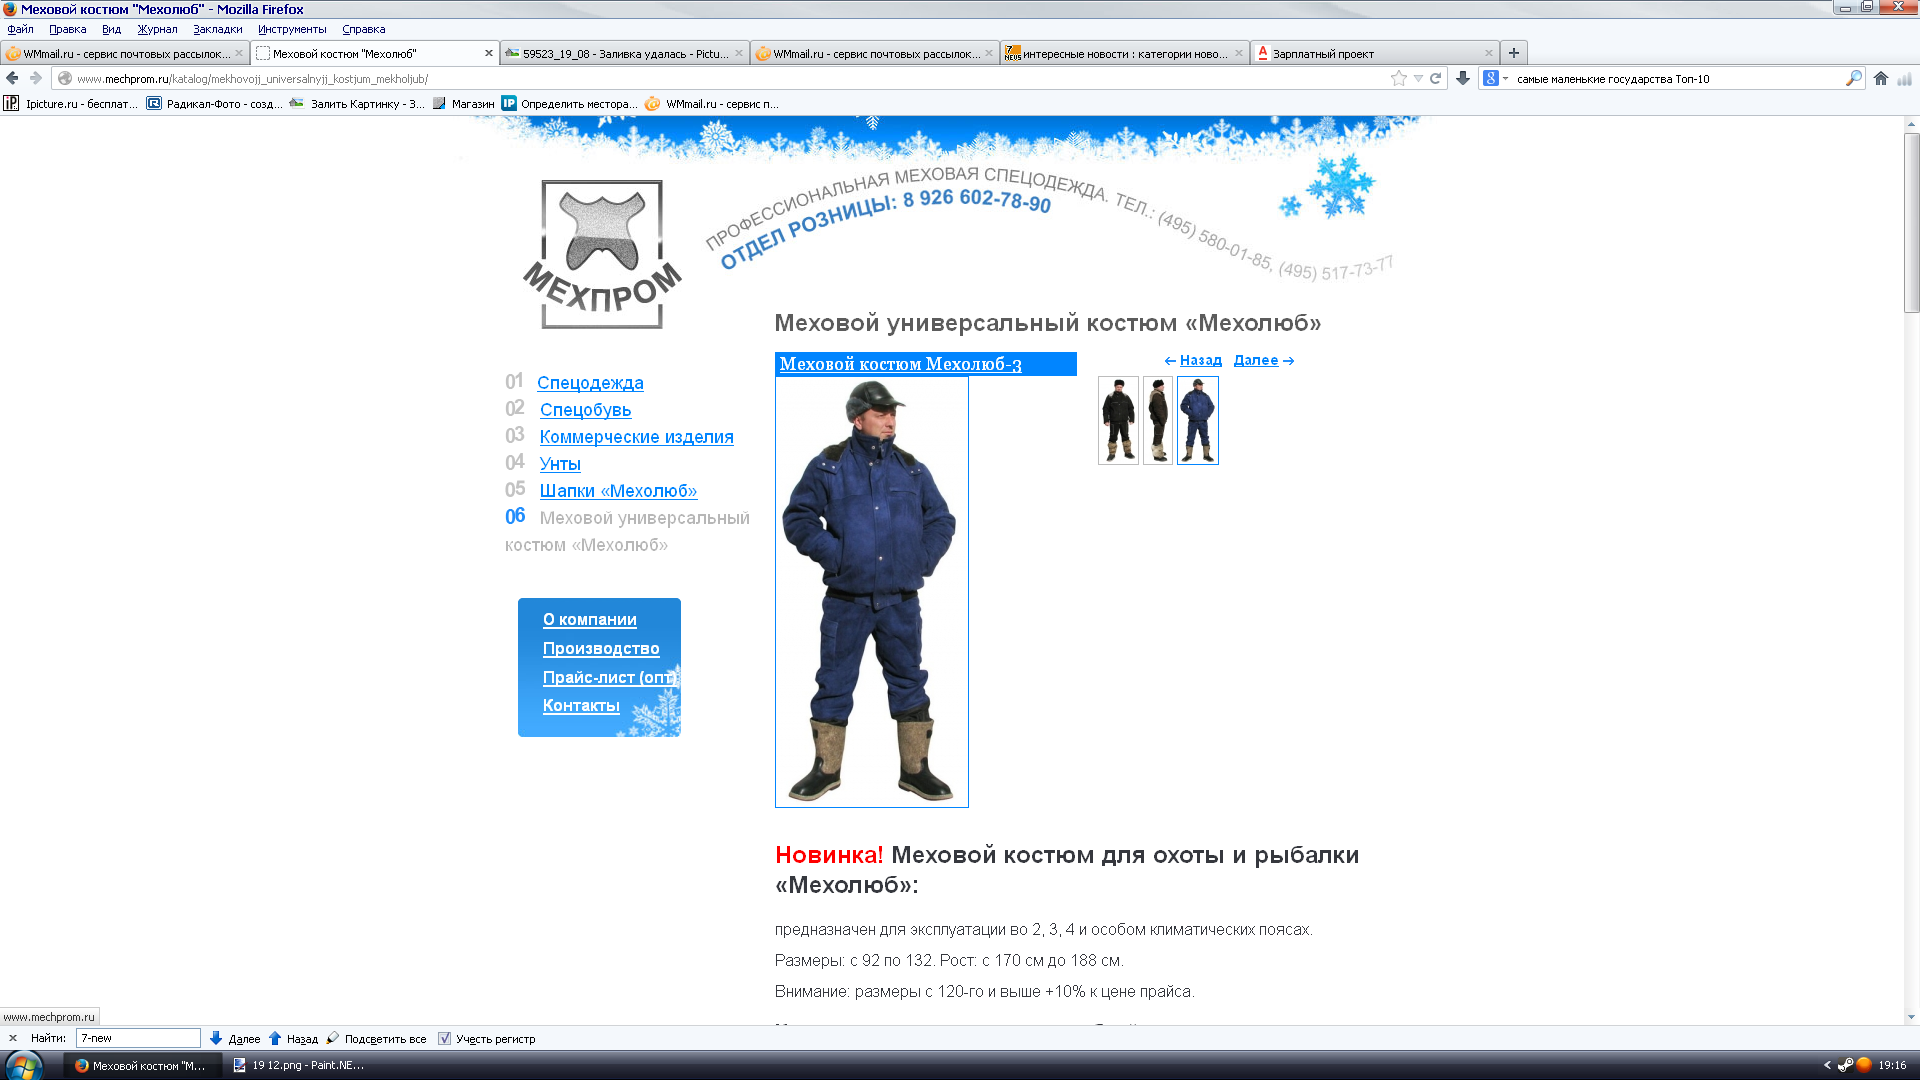
Task: Open Производство link
Action: [601, 649]
